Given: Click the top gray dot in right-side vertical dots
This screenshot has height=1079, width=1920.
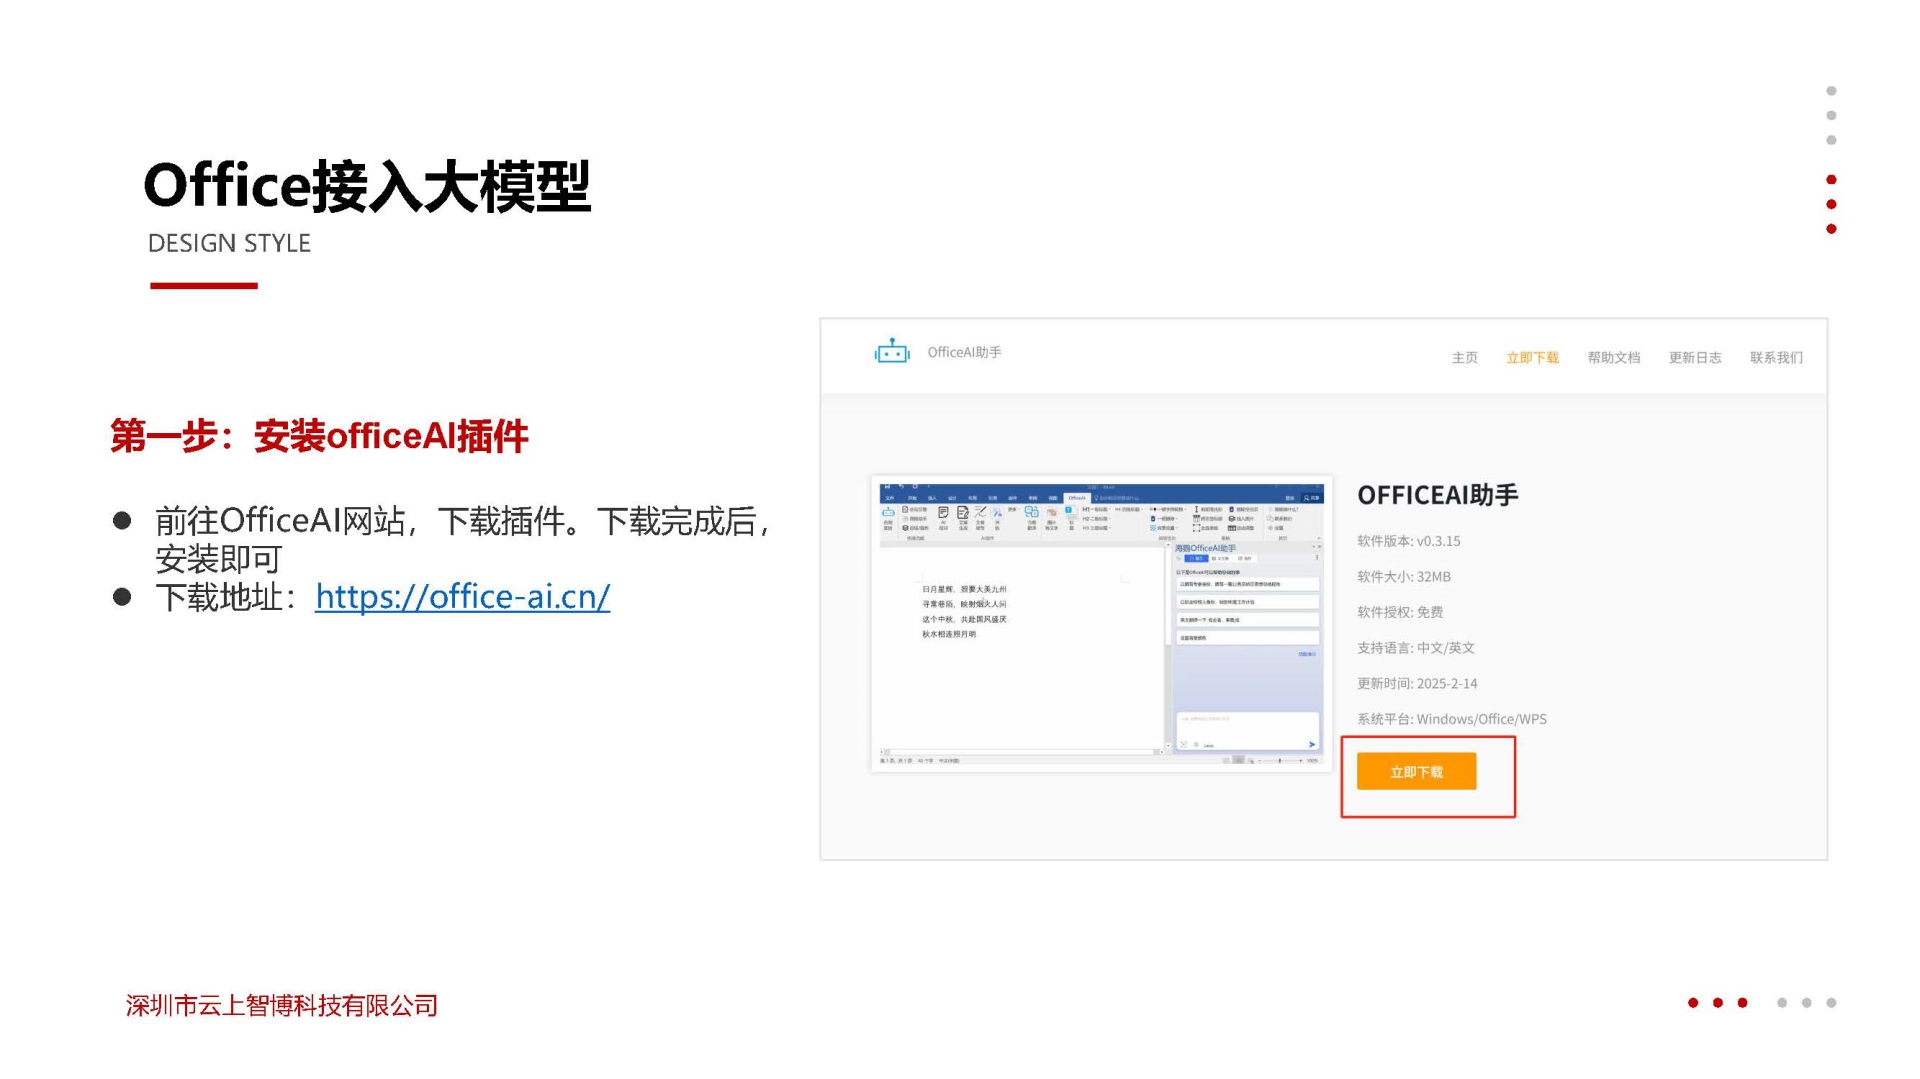Looking at the screenshot, I should [x=1831, y=91].
